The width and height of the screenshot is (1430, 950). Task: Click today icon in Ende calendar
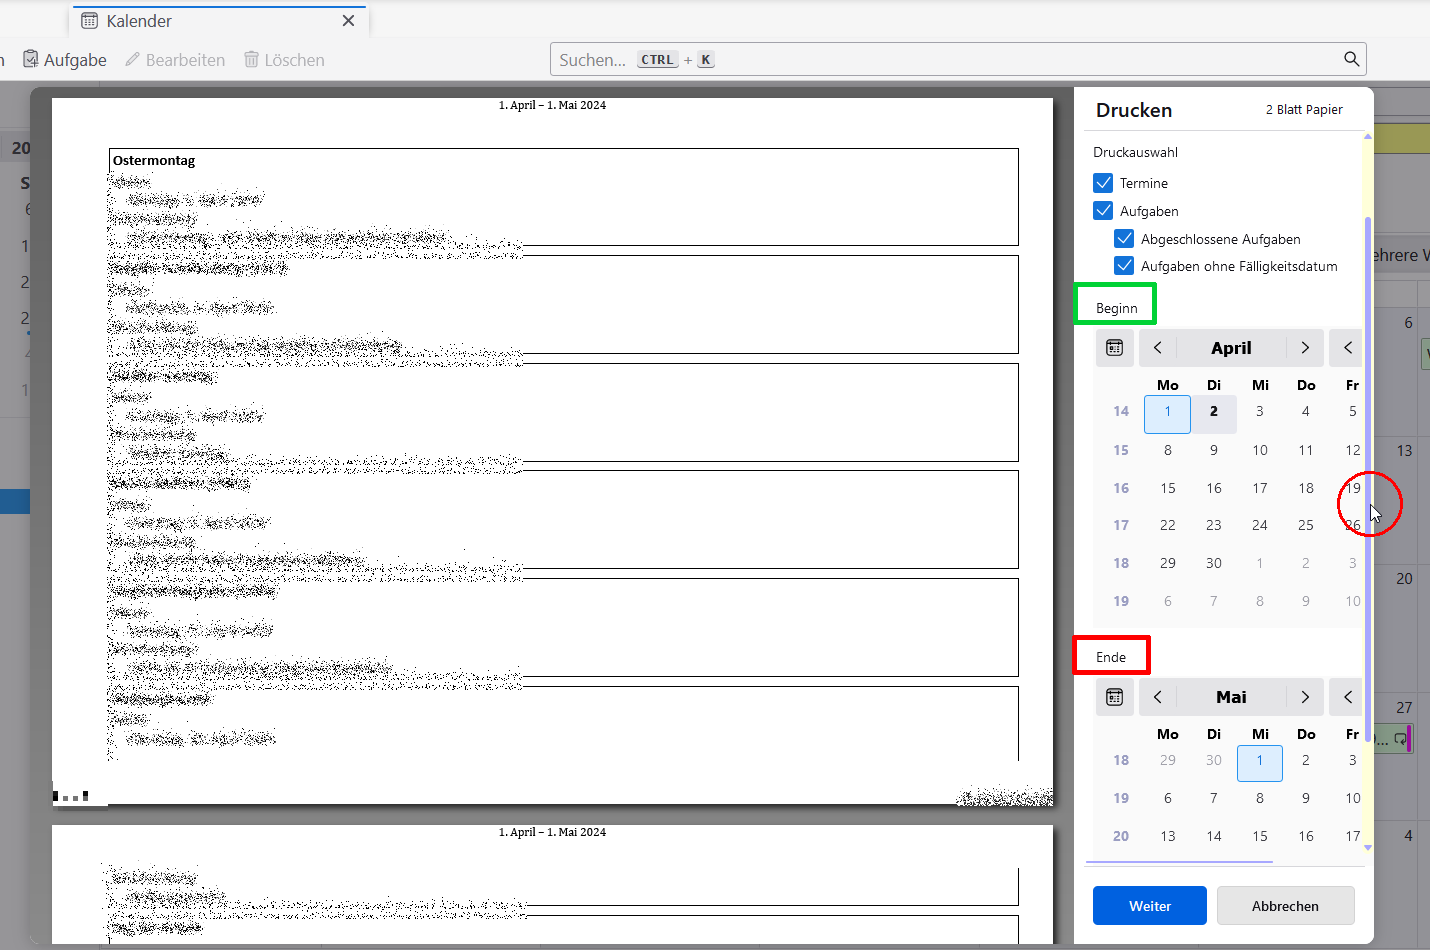coord(1115,697)
